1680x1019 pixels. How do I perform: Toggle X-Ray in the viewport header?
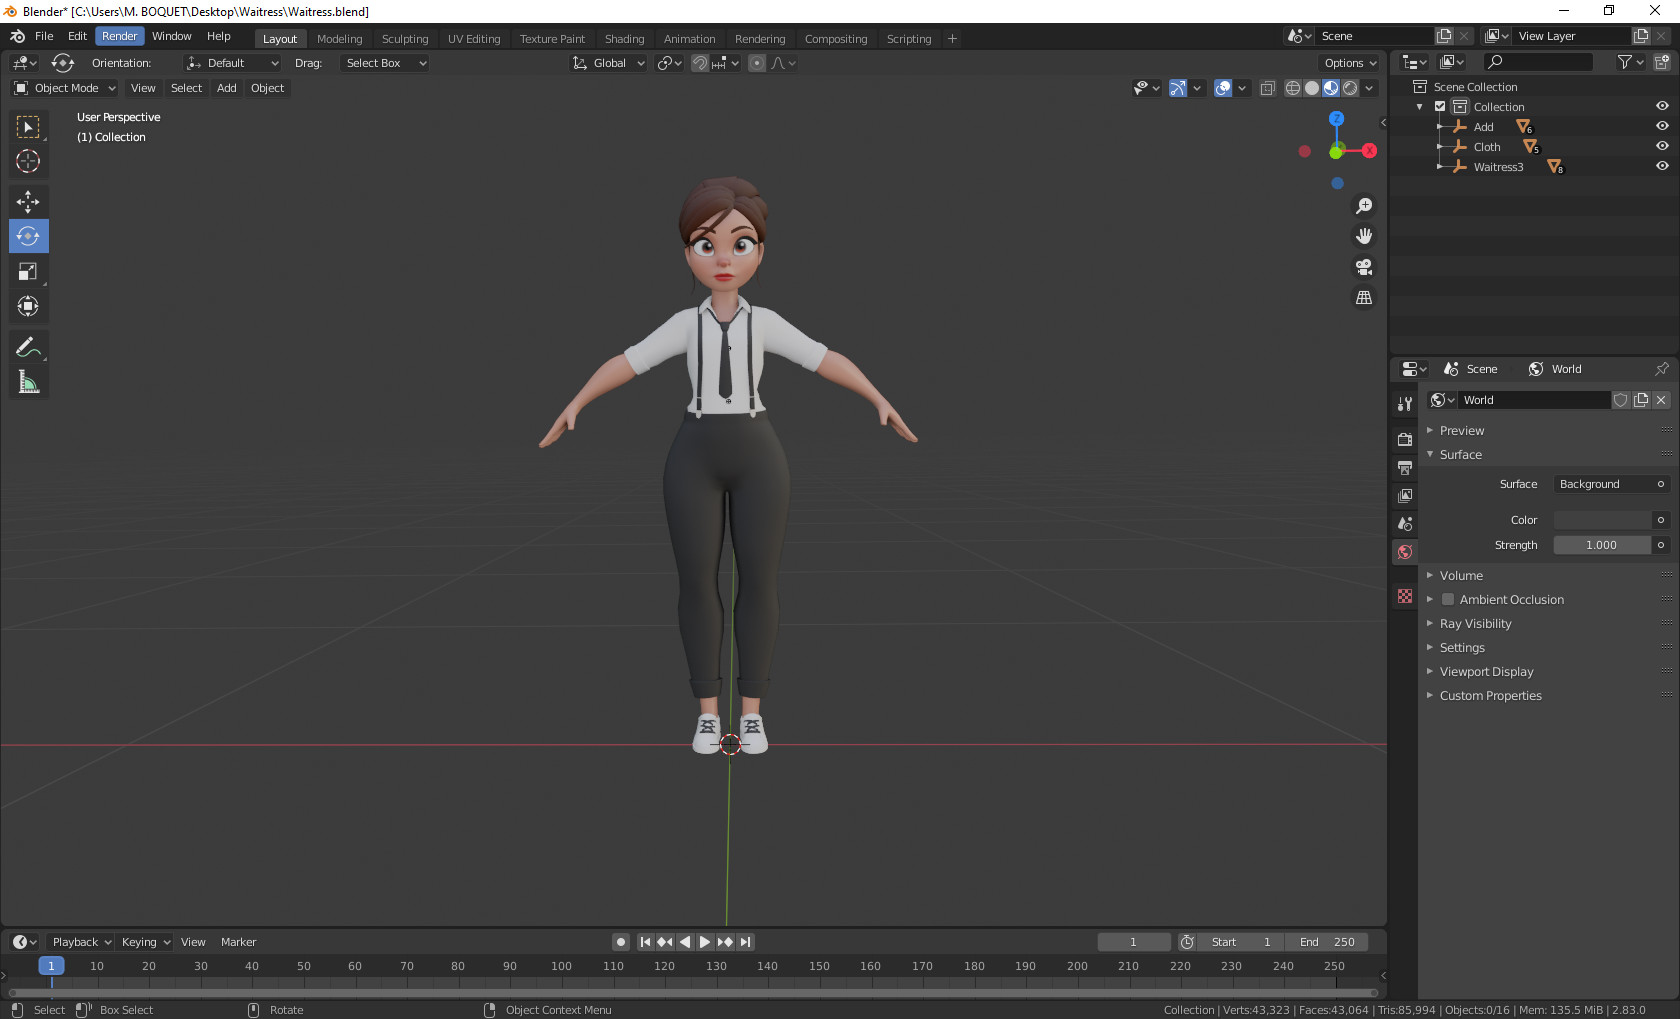[x=1267, y=88]
